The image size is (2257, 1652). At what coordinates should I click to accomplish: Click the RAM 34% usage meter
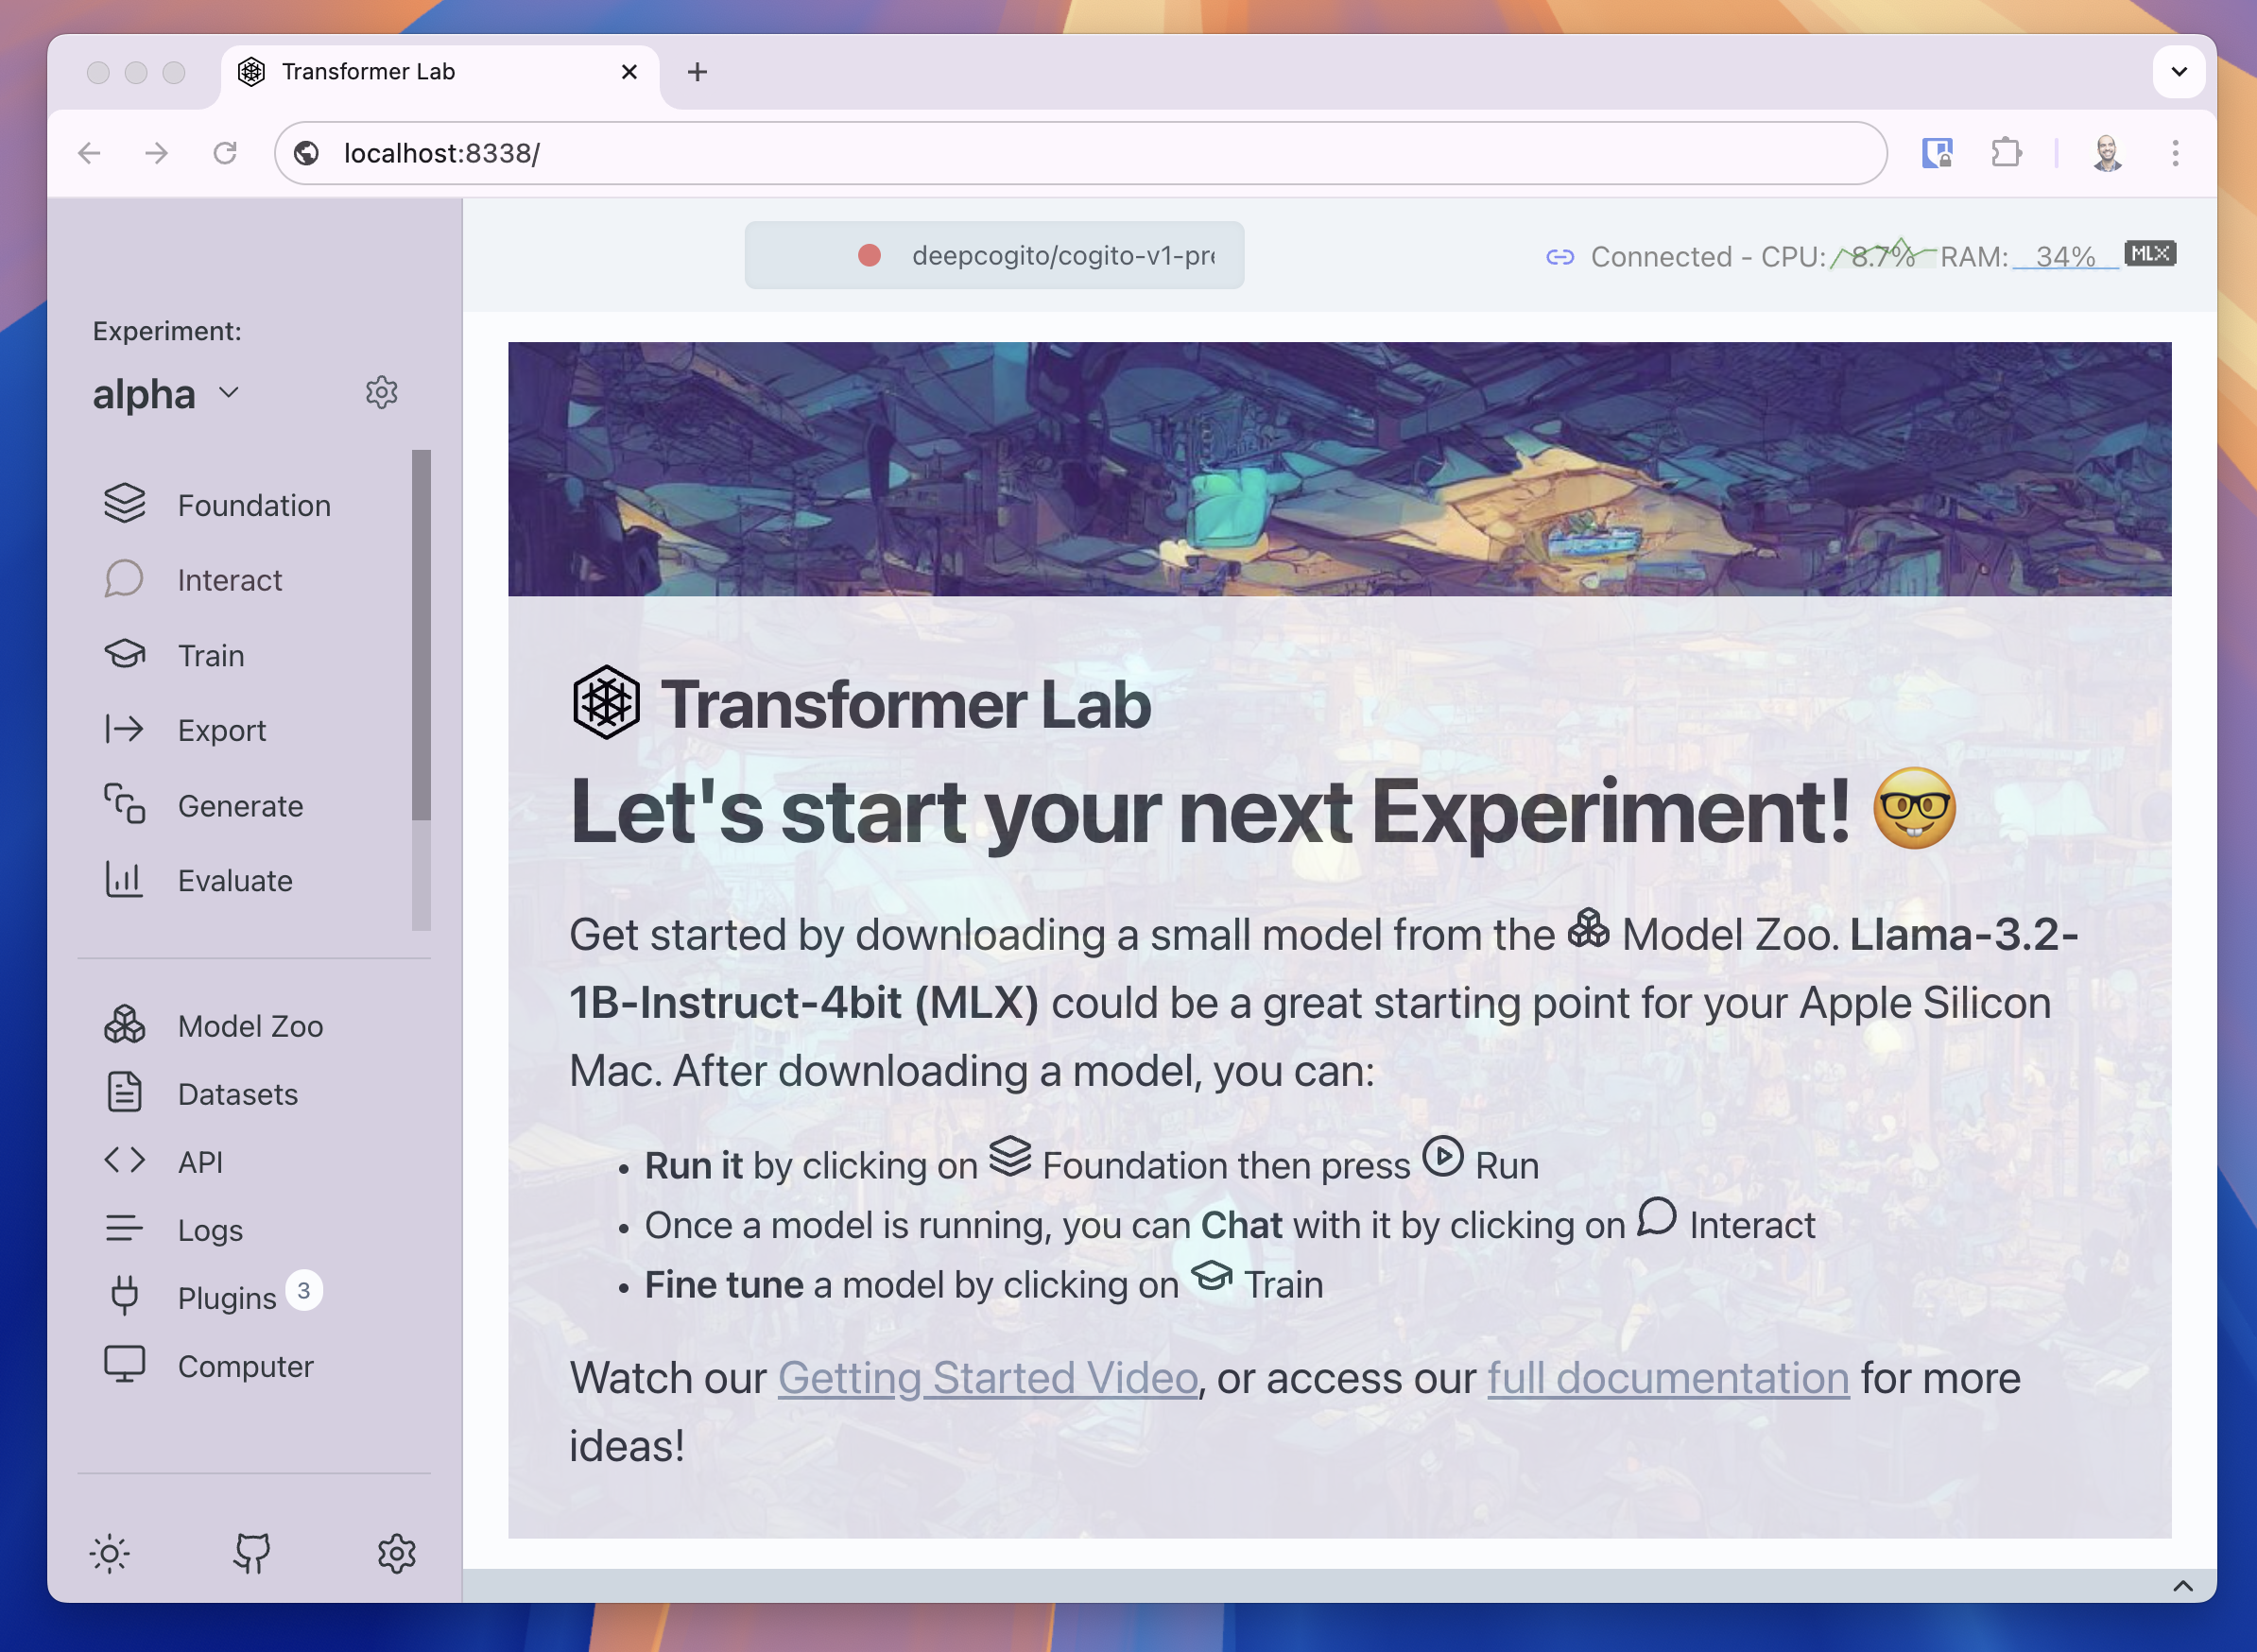click(x=2064, y=256)
